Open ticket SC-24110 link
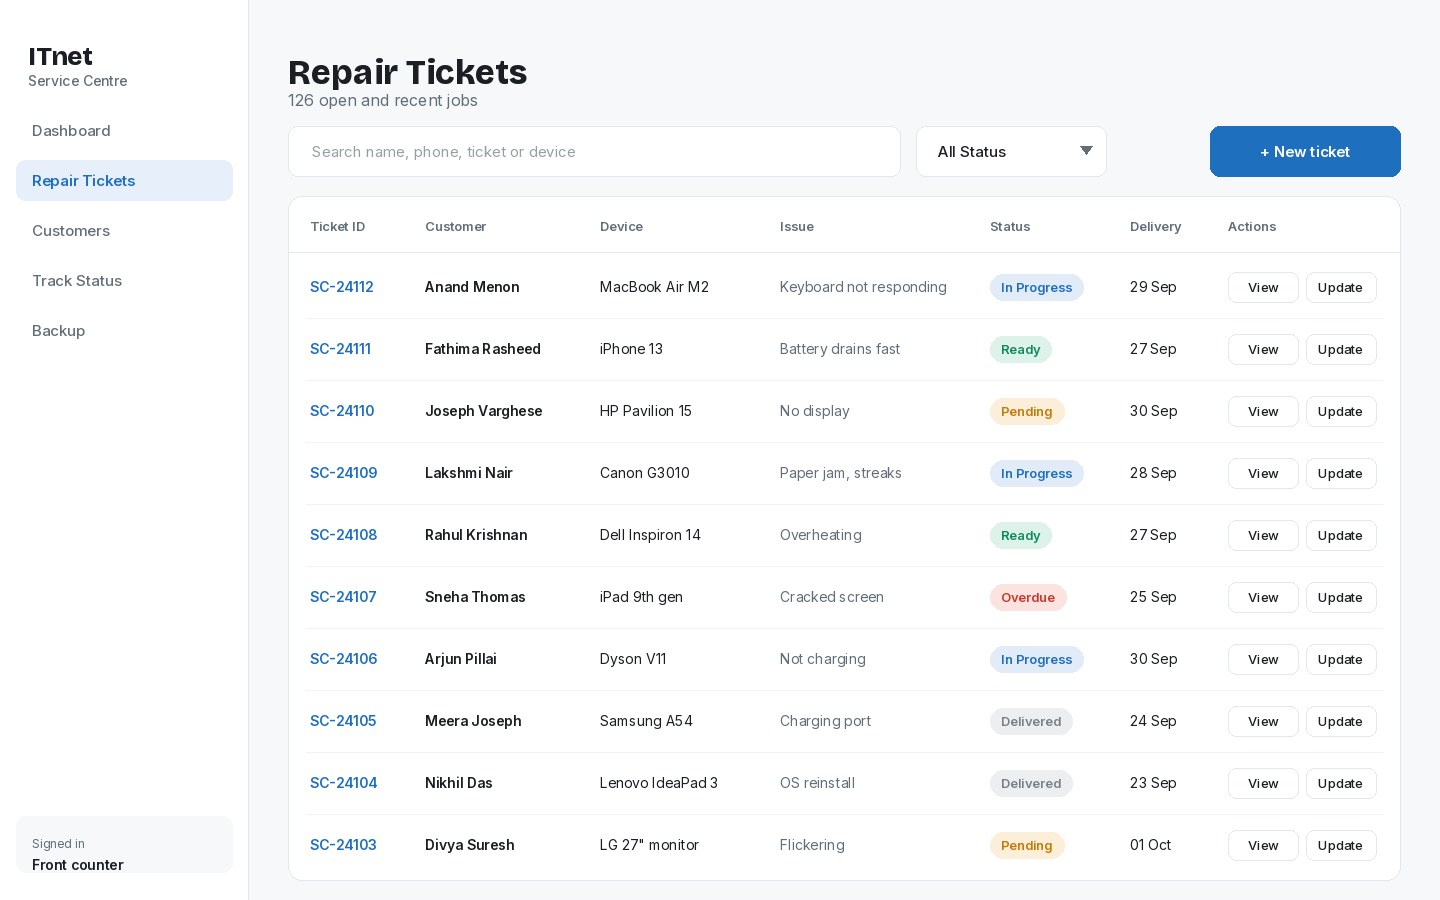Viewport: 1440px width, 900px height. [342, 411]
